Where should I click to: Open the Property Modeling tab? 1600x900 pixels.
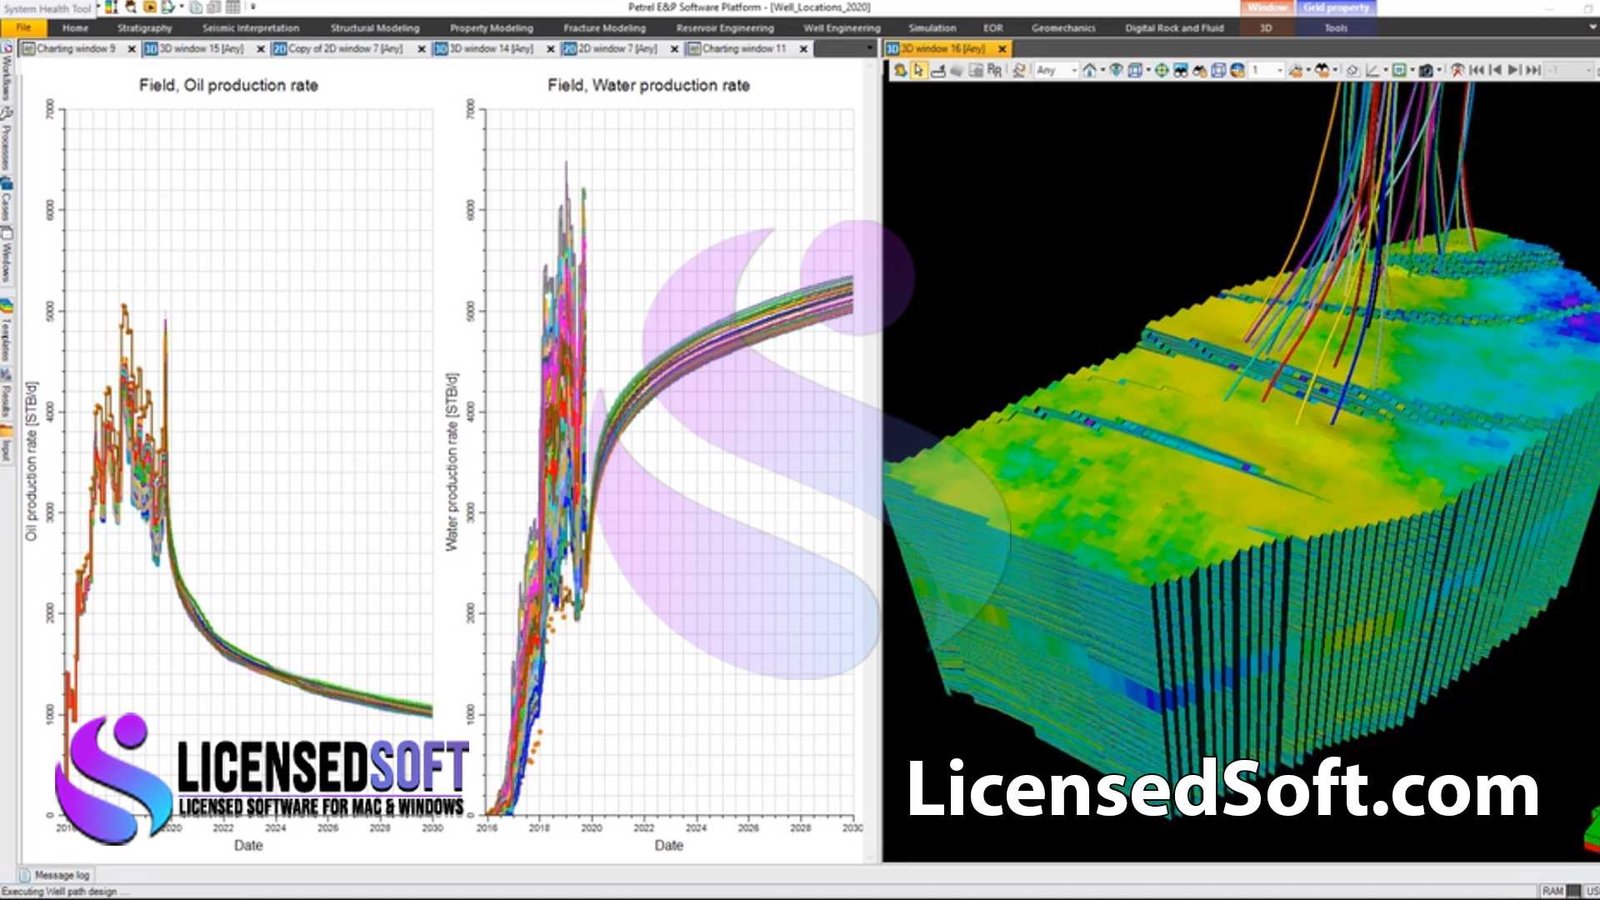(x=491, y=28)
